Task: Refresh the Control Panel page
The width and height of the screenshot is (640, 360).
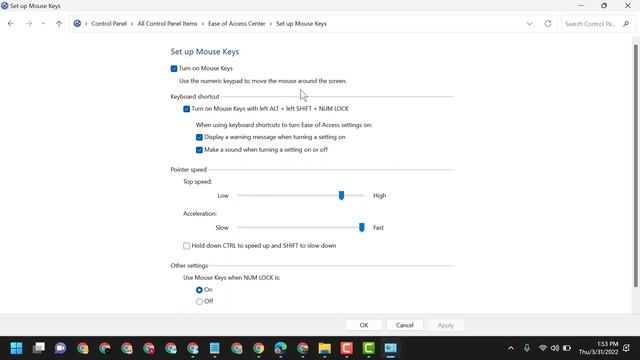Action: (548, 24)
